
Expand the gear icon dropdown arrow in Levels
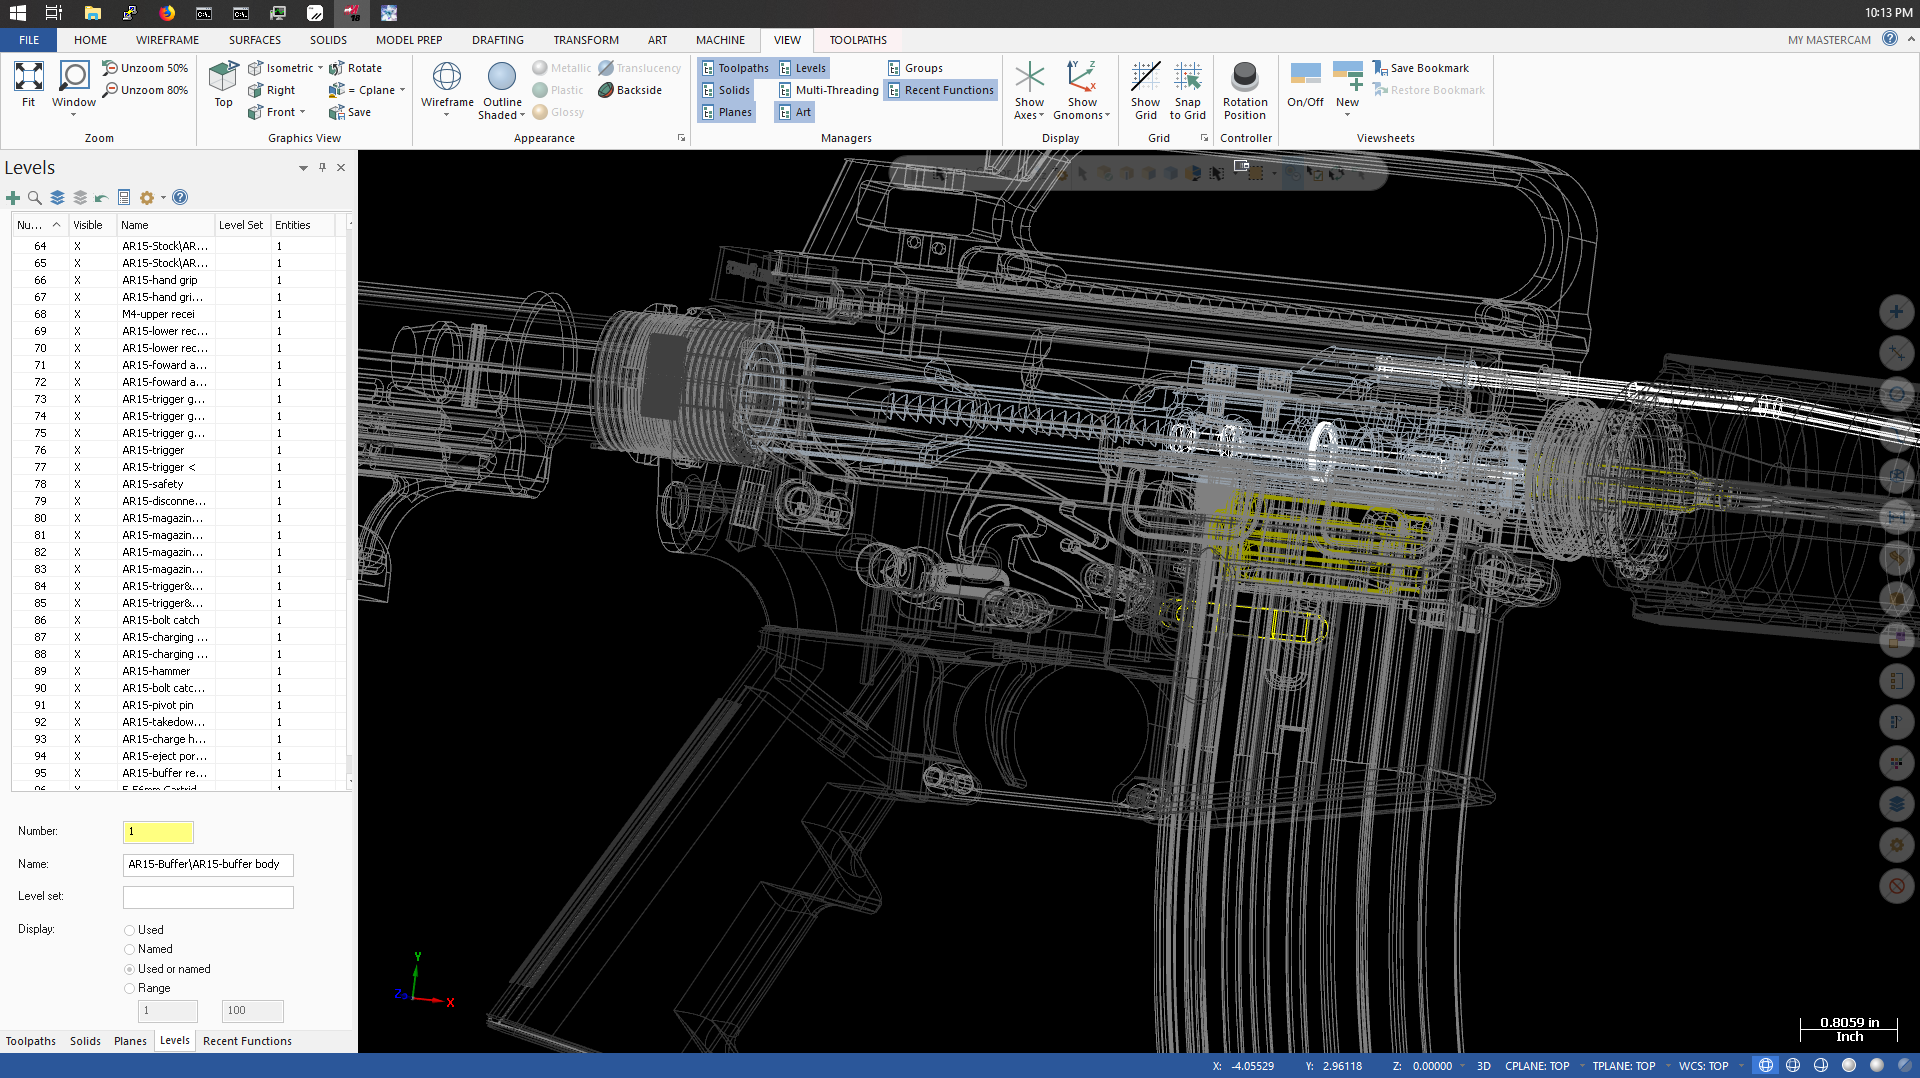[x=163, y=198]
